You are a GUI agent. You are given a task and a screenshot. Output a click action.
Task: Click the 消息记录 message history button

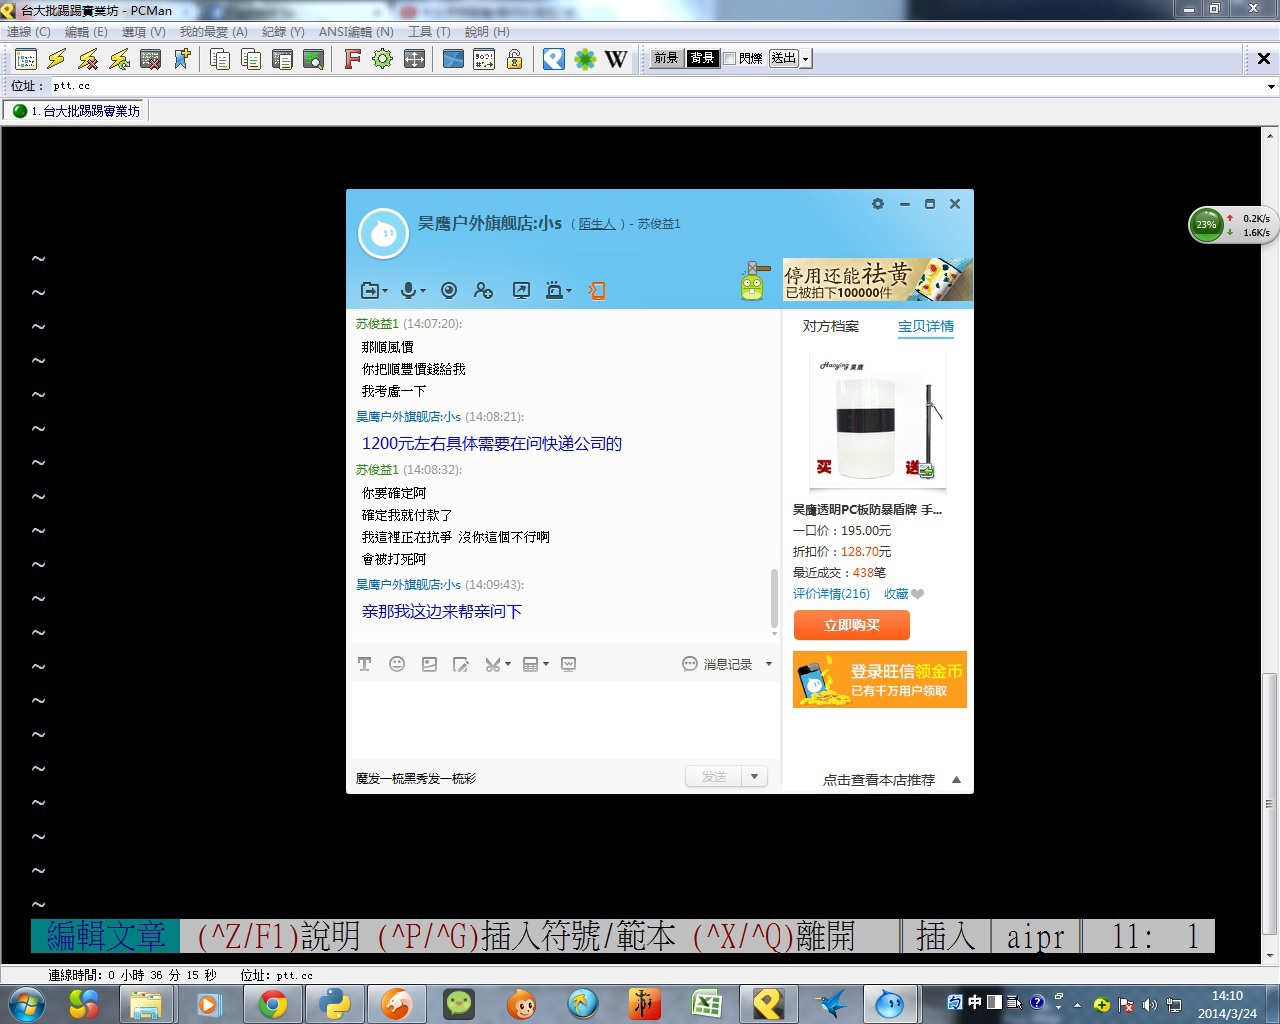click(x=718, y=664)
